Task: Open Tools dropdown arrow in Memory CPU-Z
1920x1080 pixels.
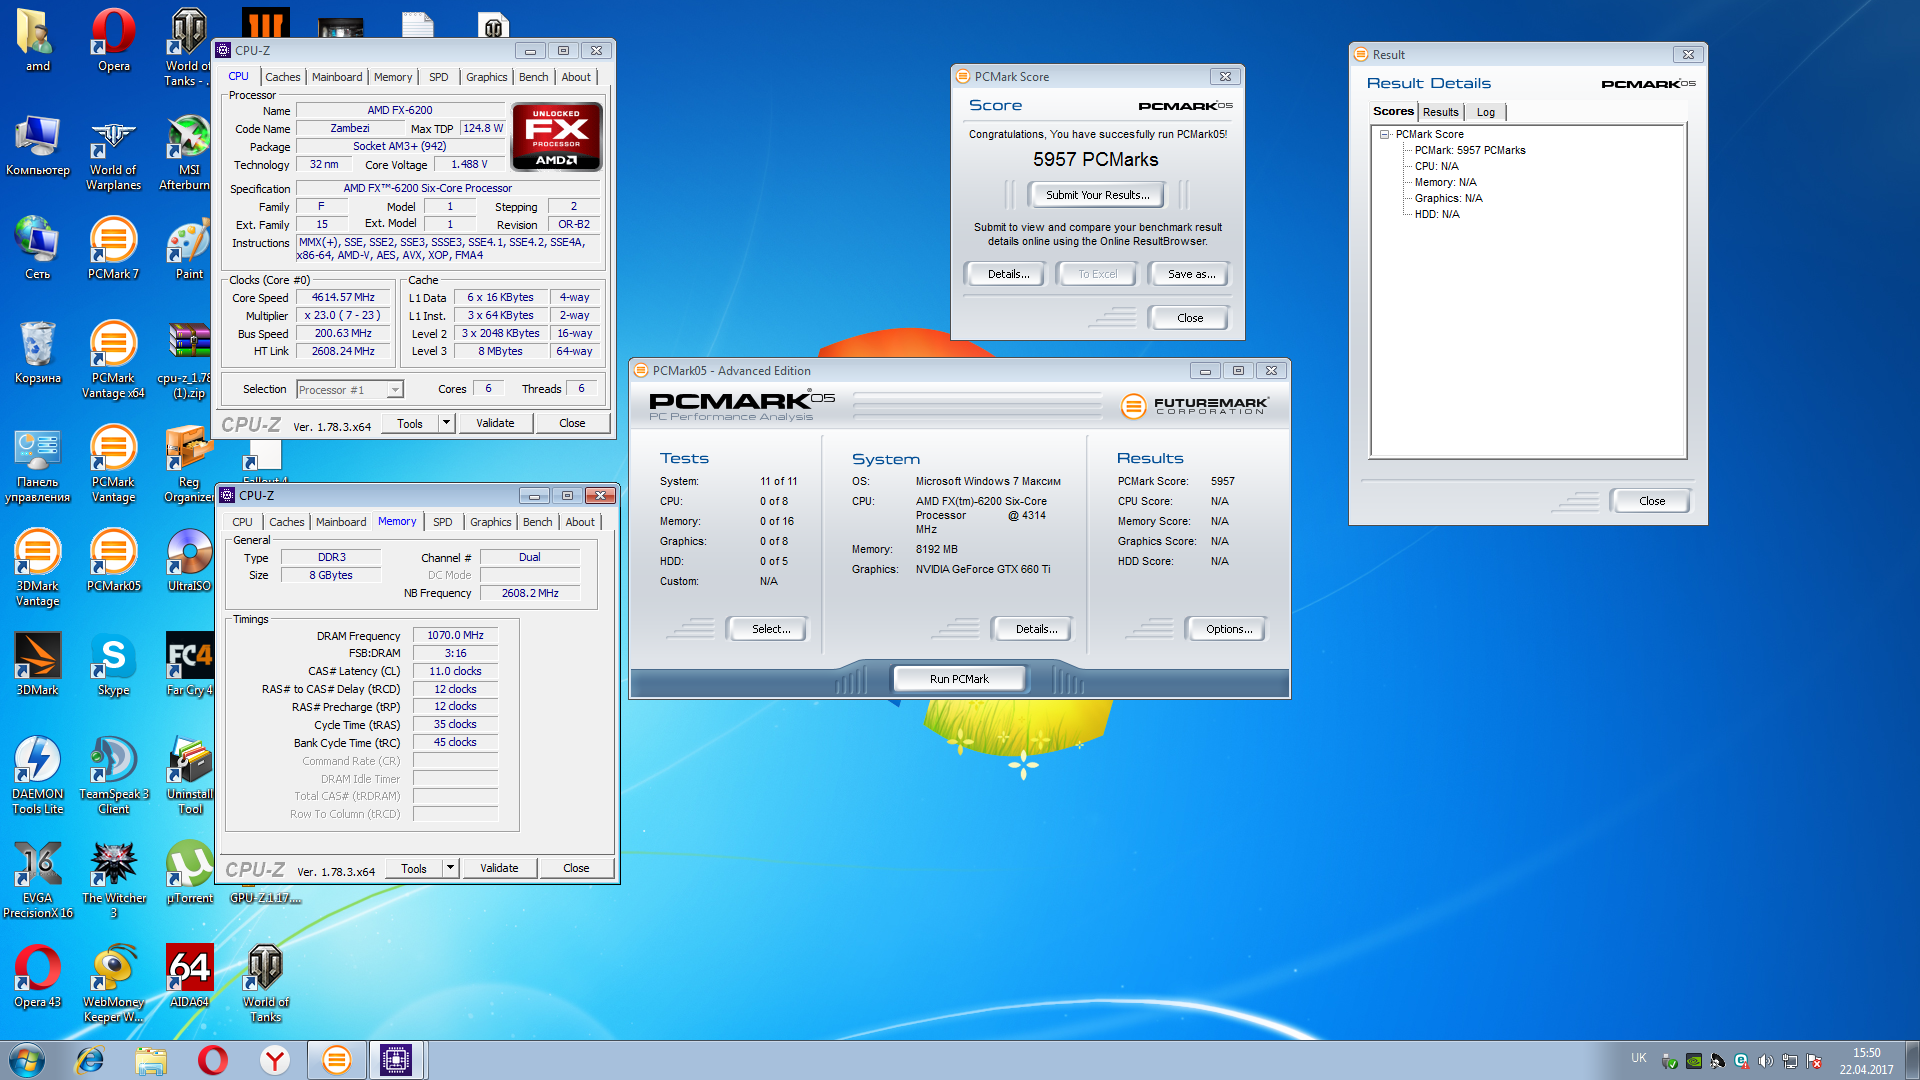Action: (x=450, y=868)
